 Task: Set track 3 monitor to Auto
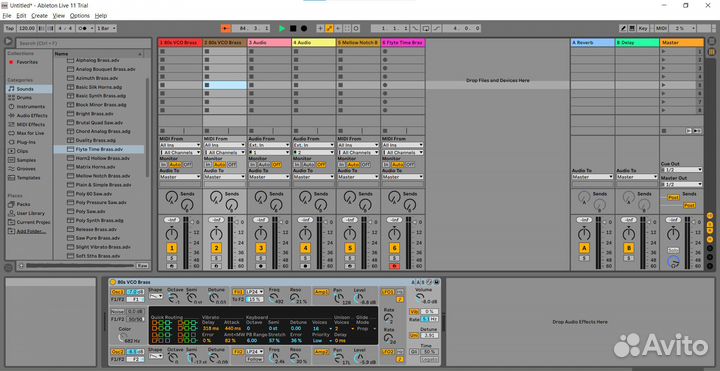pos(264,164)
